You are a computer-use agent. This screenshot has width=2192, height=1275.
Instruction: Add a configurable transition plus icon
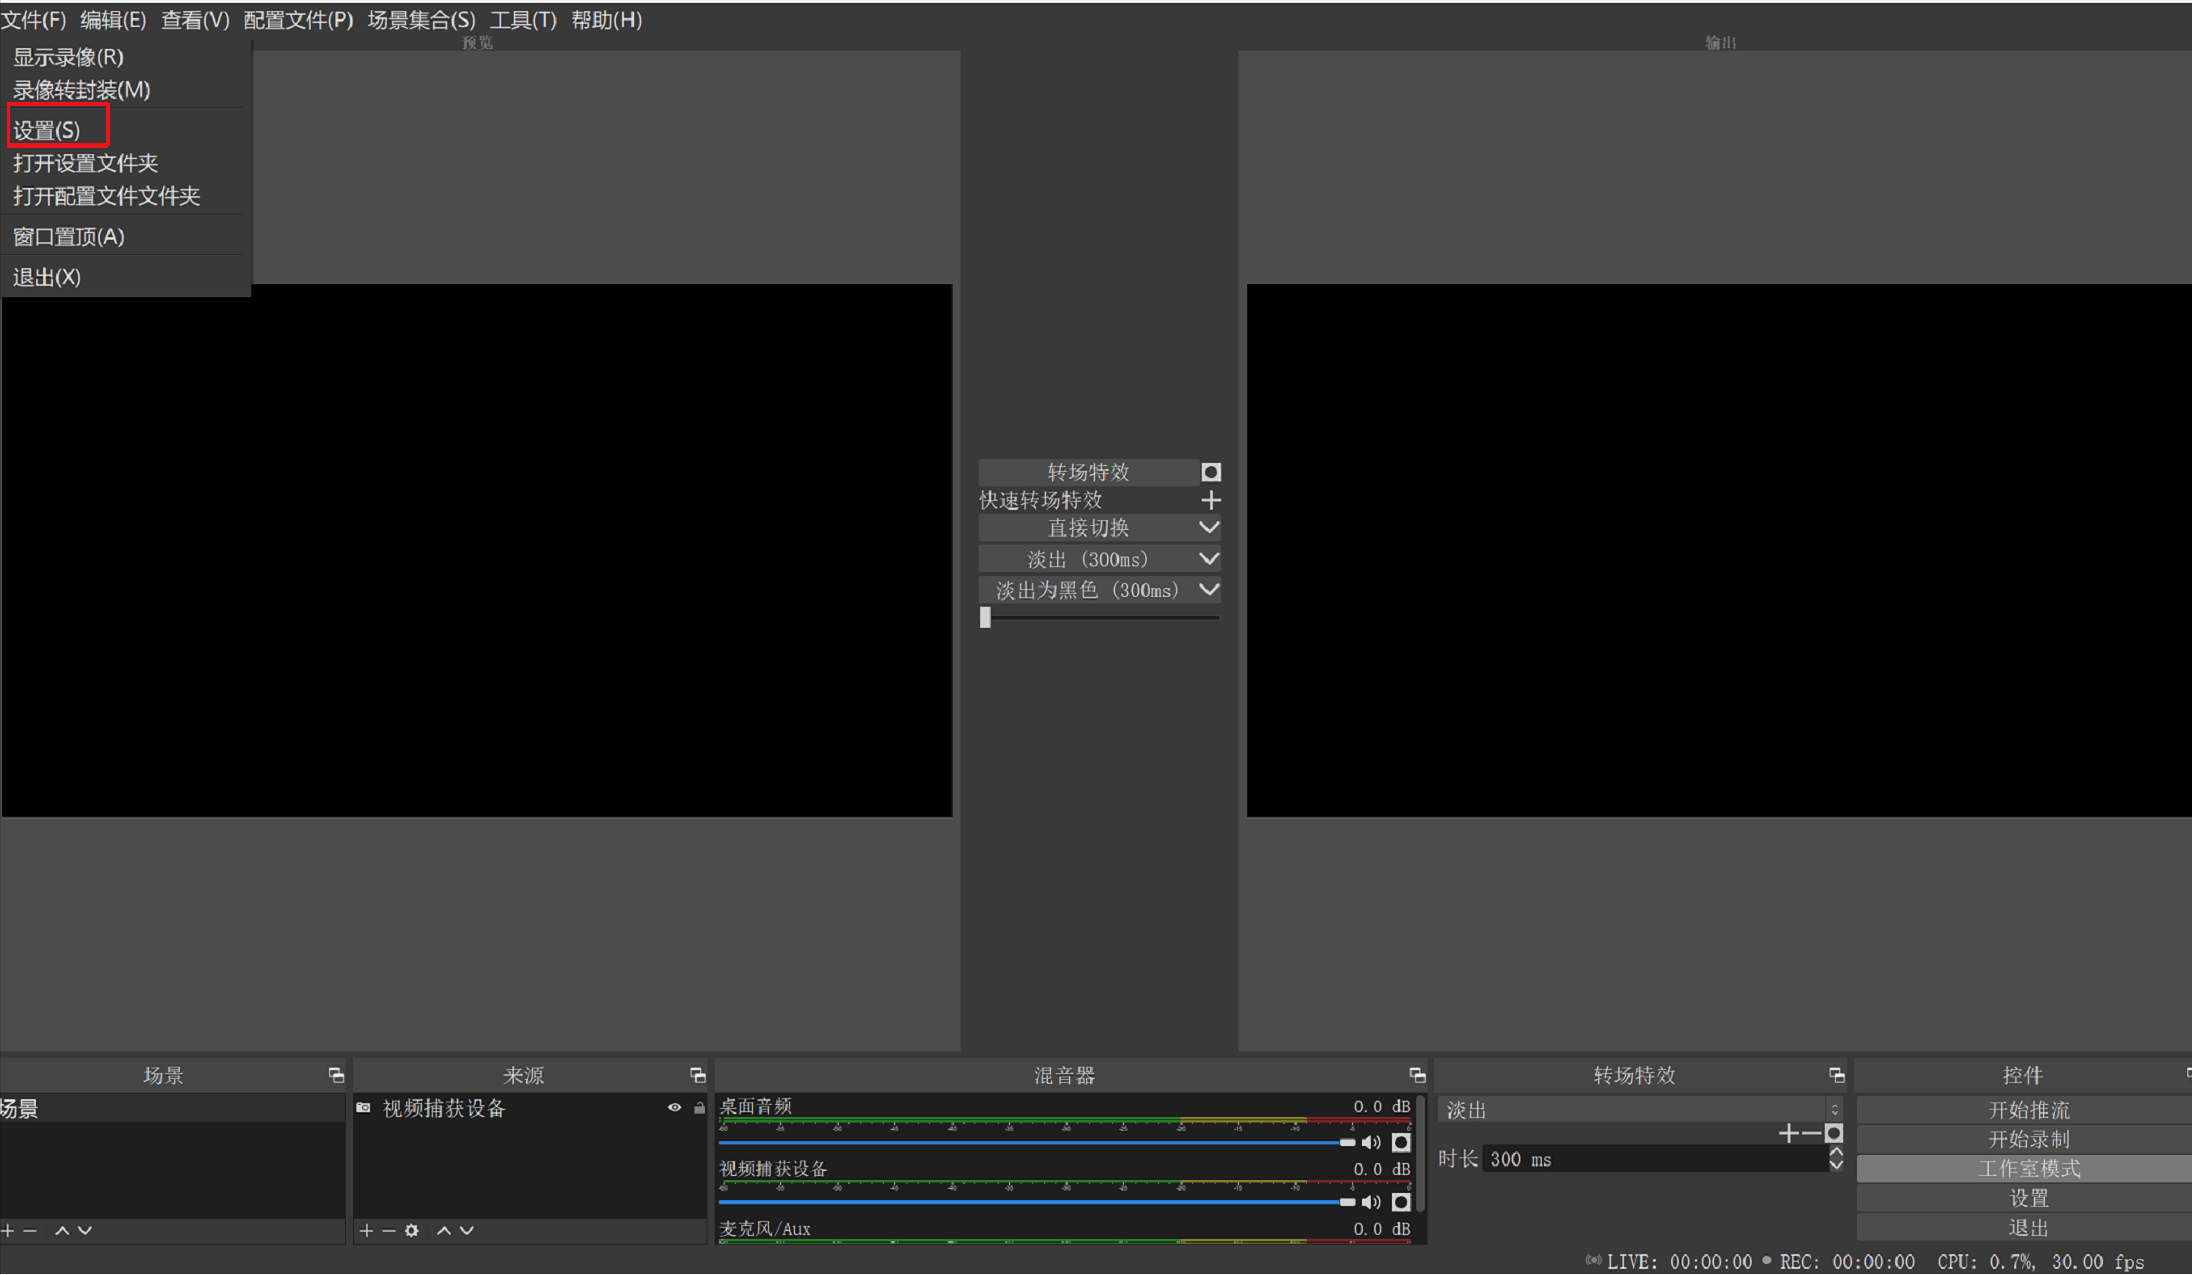click(1788, 1133)
